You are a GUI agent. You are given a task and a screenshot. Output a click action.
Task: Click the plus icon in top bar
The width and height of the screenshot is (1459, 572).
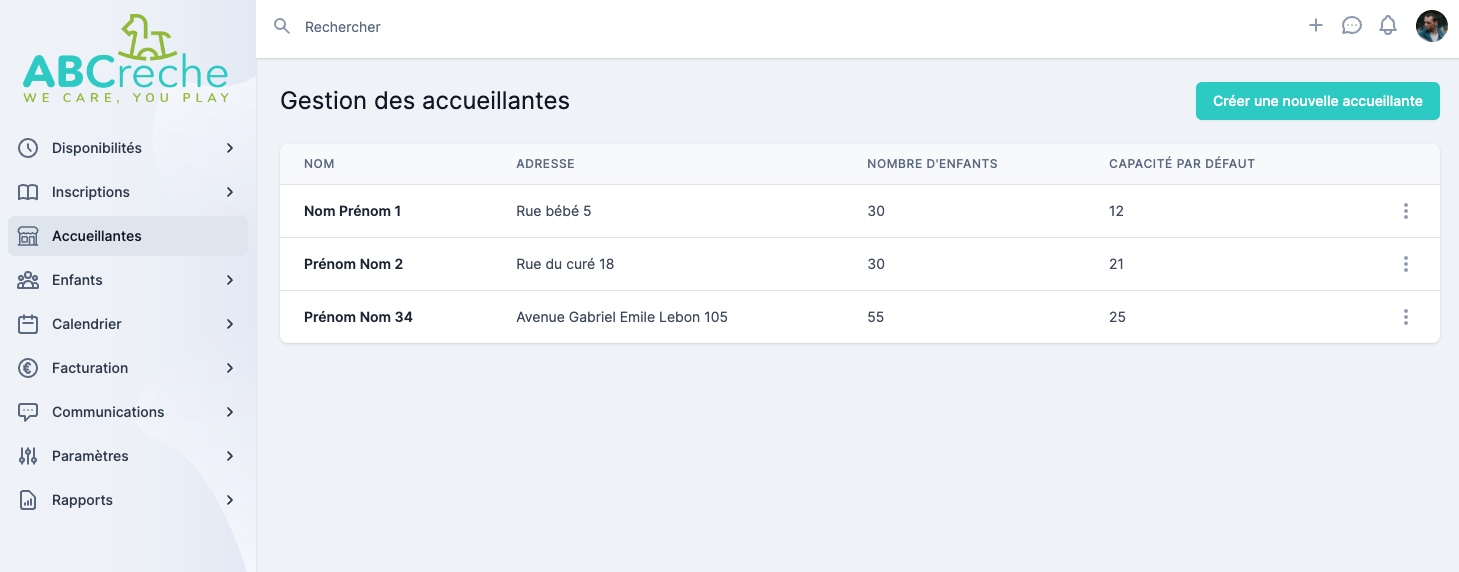(x=1316, y=26)
